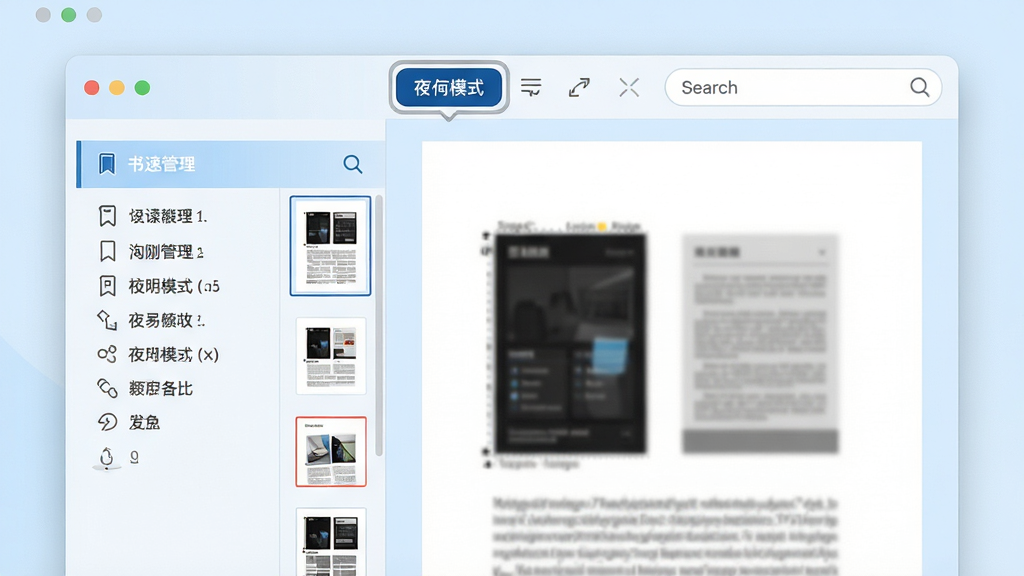This screenshot has height=576, width=1024.
Task: Select the 夜易皈攲 list item
Action: click(x=167, y=320)
